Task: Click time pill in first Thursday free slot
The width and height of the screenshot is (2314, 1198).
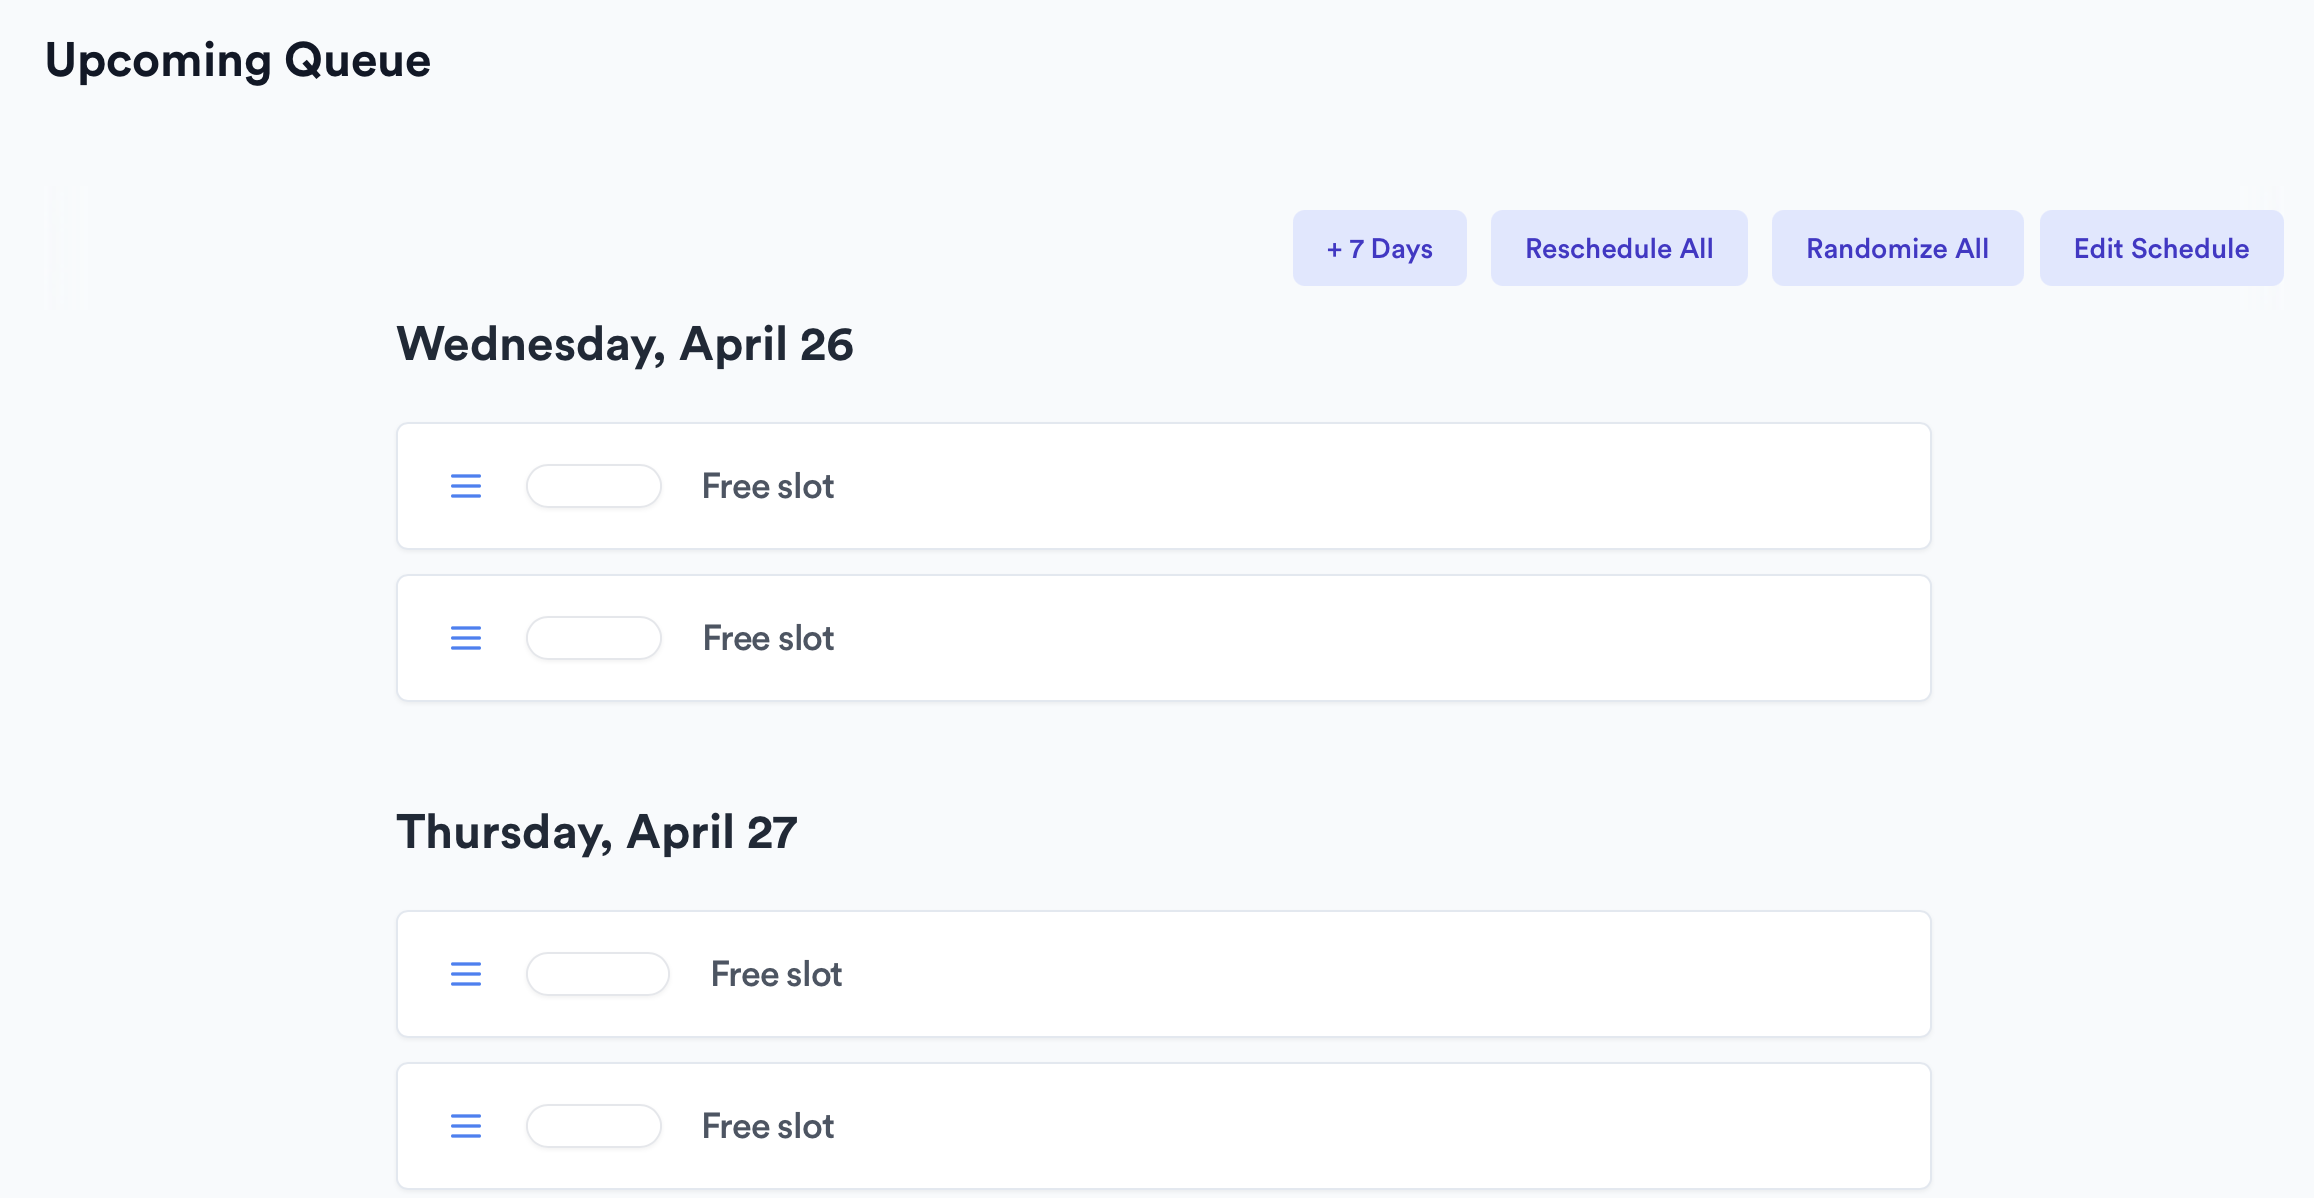Action: pyautogui.click(x=598, y=974)
